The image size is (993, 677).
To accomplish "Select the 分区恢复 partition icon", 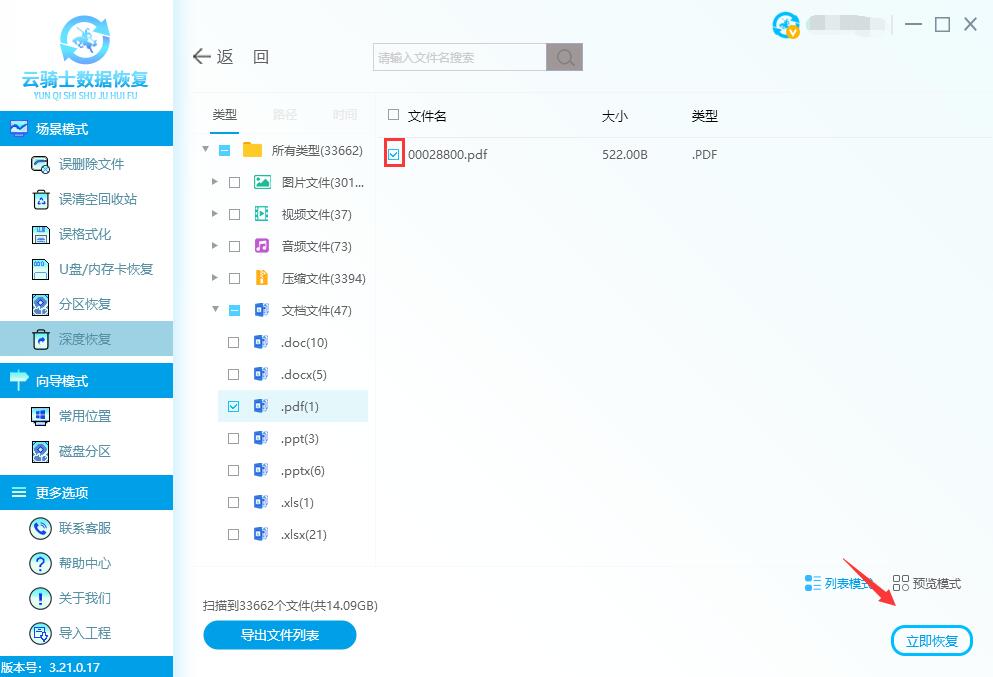I will coord(41,305).
